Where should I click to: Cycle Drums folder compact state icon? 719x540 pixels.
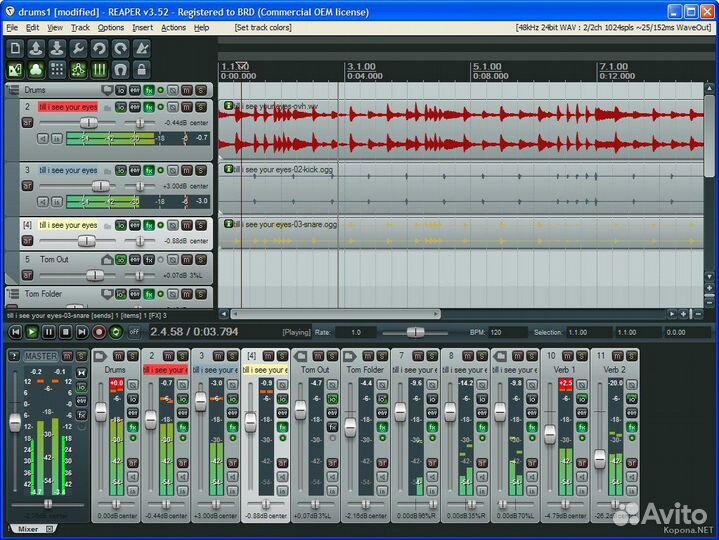point(107,90)
